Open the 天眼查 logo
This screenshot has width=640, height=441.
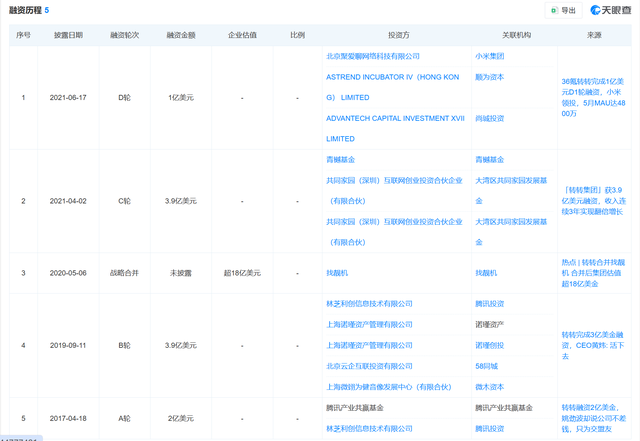pyautogui.click(x=611, y=10)
